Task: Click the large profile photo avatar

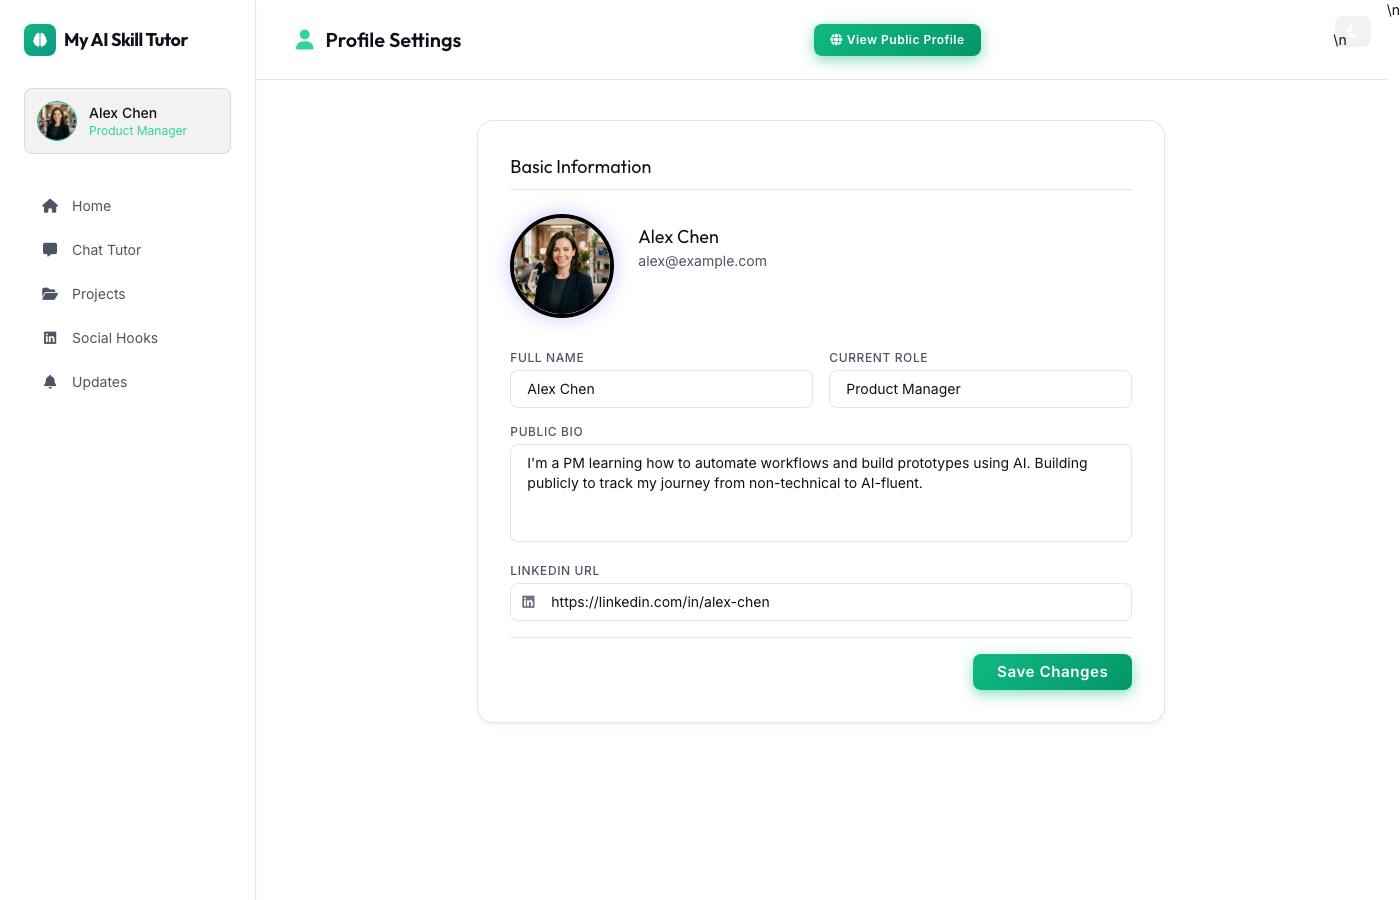Action: pyautogui.click(x=562, y=266)
